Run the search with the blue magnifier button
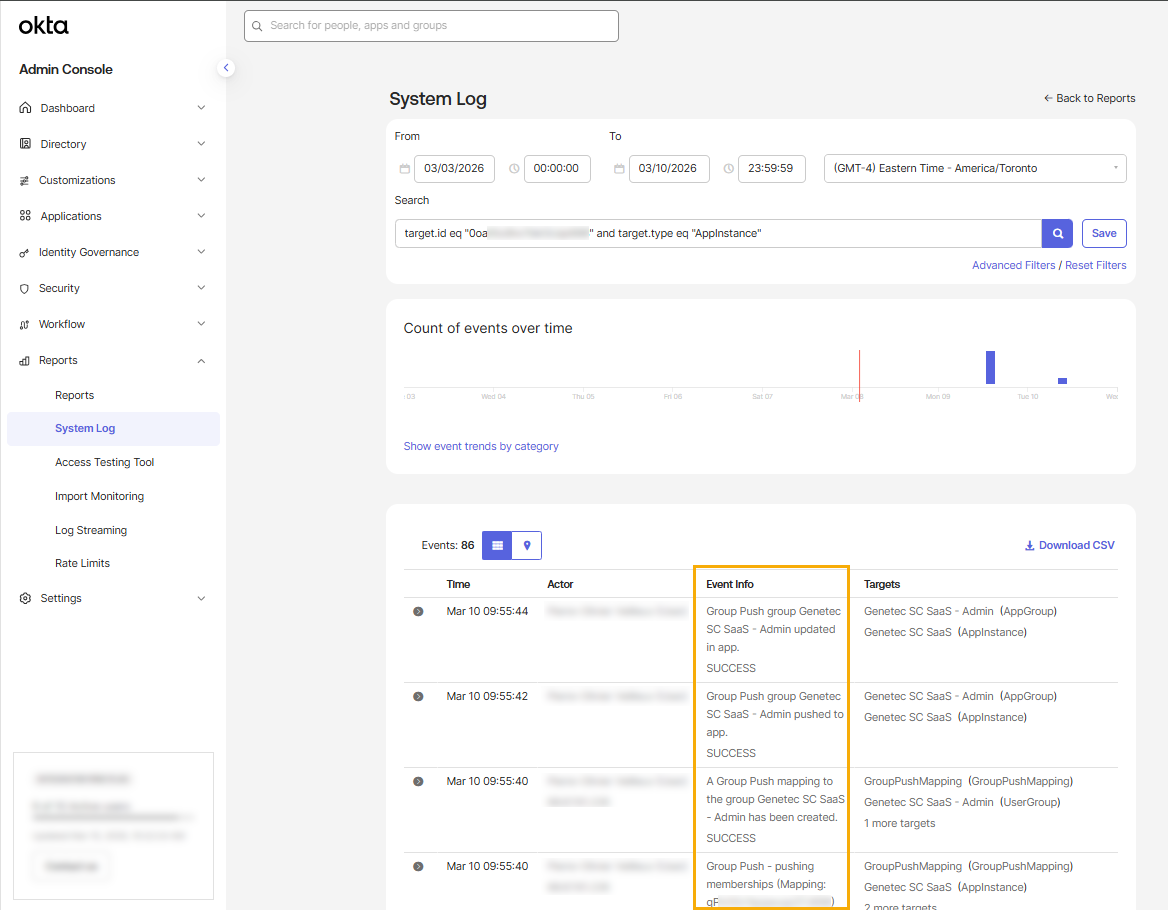 point(1057,233)
